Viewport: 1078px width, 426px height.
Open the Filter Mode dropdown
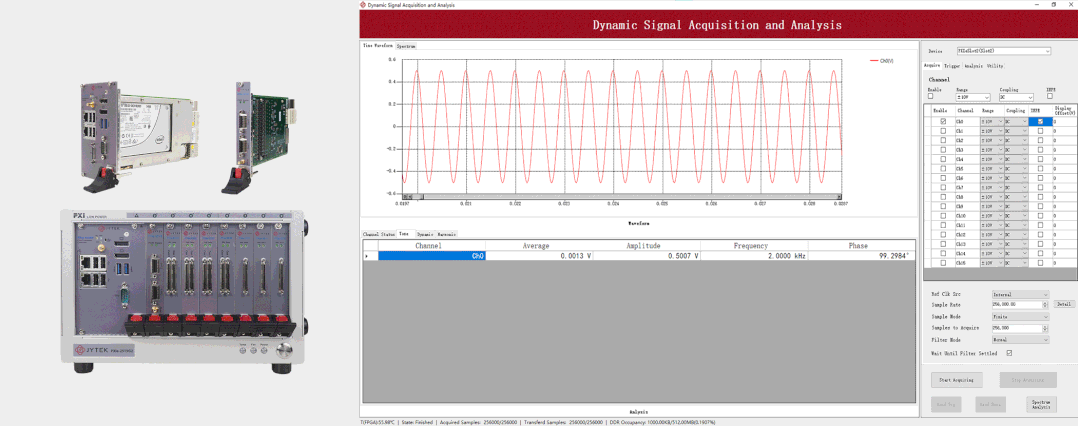point(1020,339)
